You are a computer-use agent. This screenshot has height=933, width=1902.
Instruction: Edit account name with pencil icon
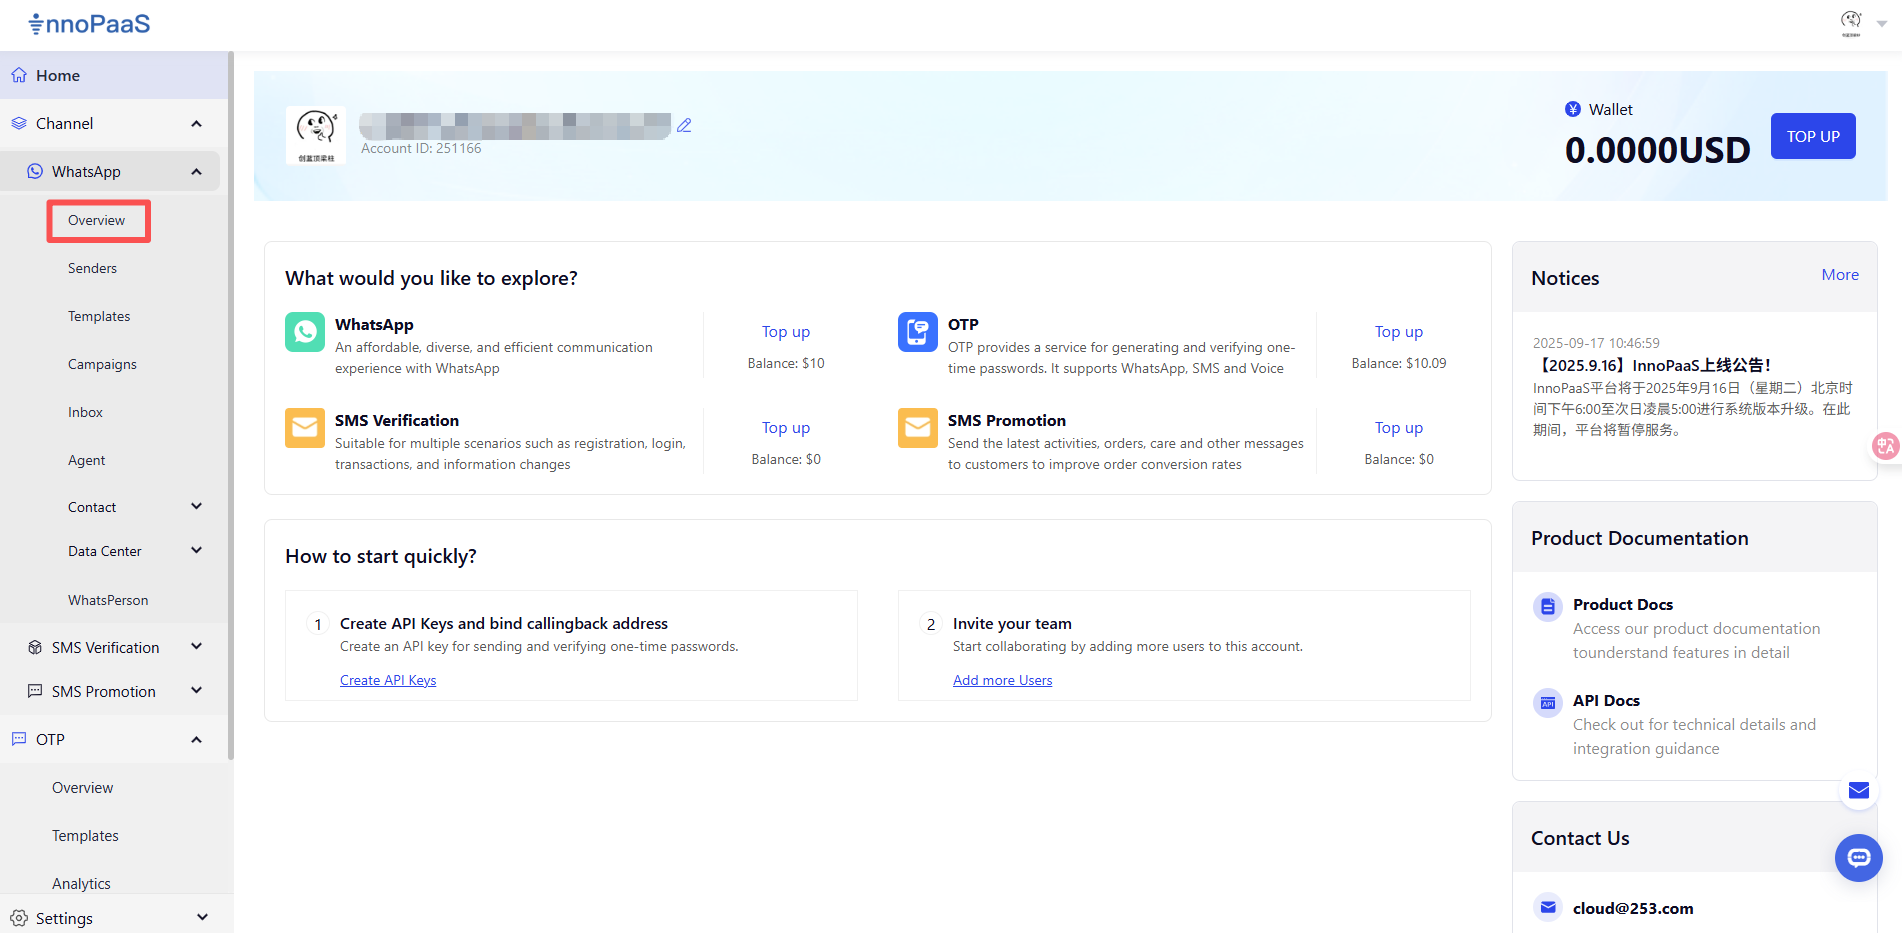point(684,125)
